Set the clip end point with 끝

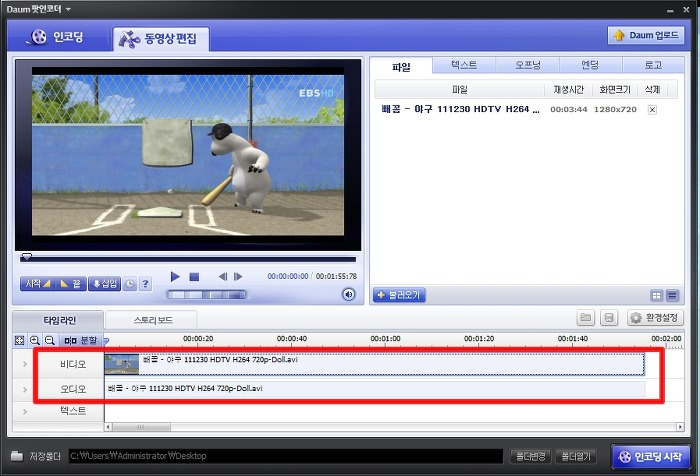(x=71, y=284)
